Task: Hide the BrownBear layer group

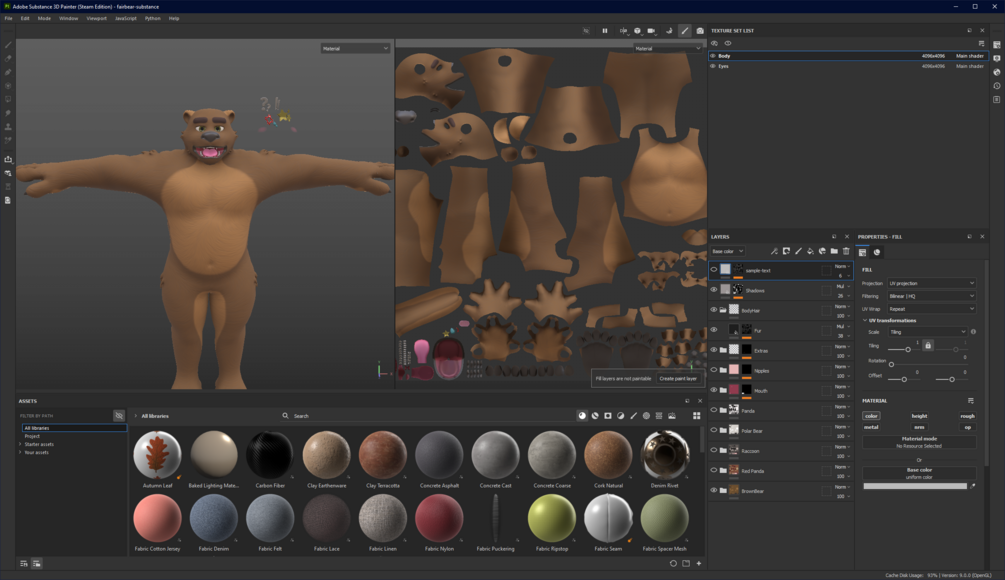Action: click(713, 490)
